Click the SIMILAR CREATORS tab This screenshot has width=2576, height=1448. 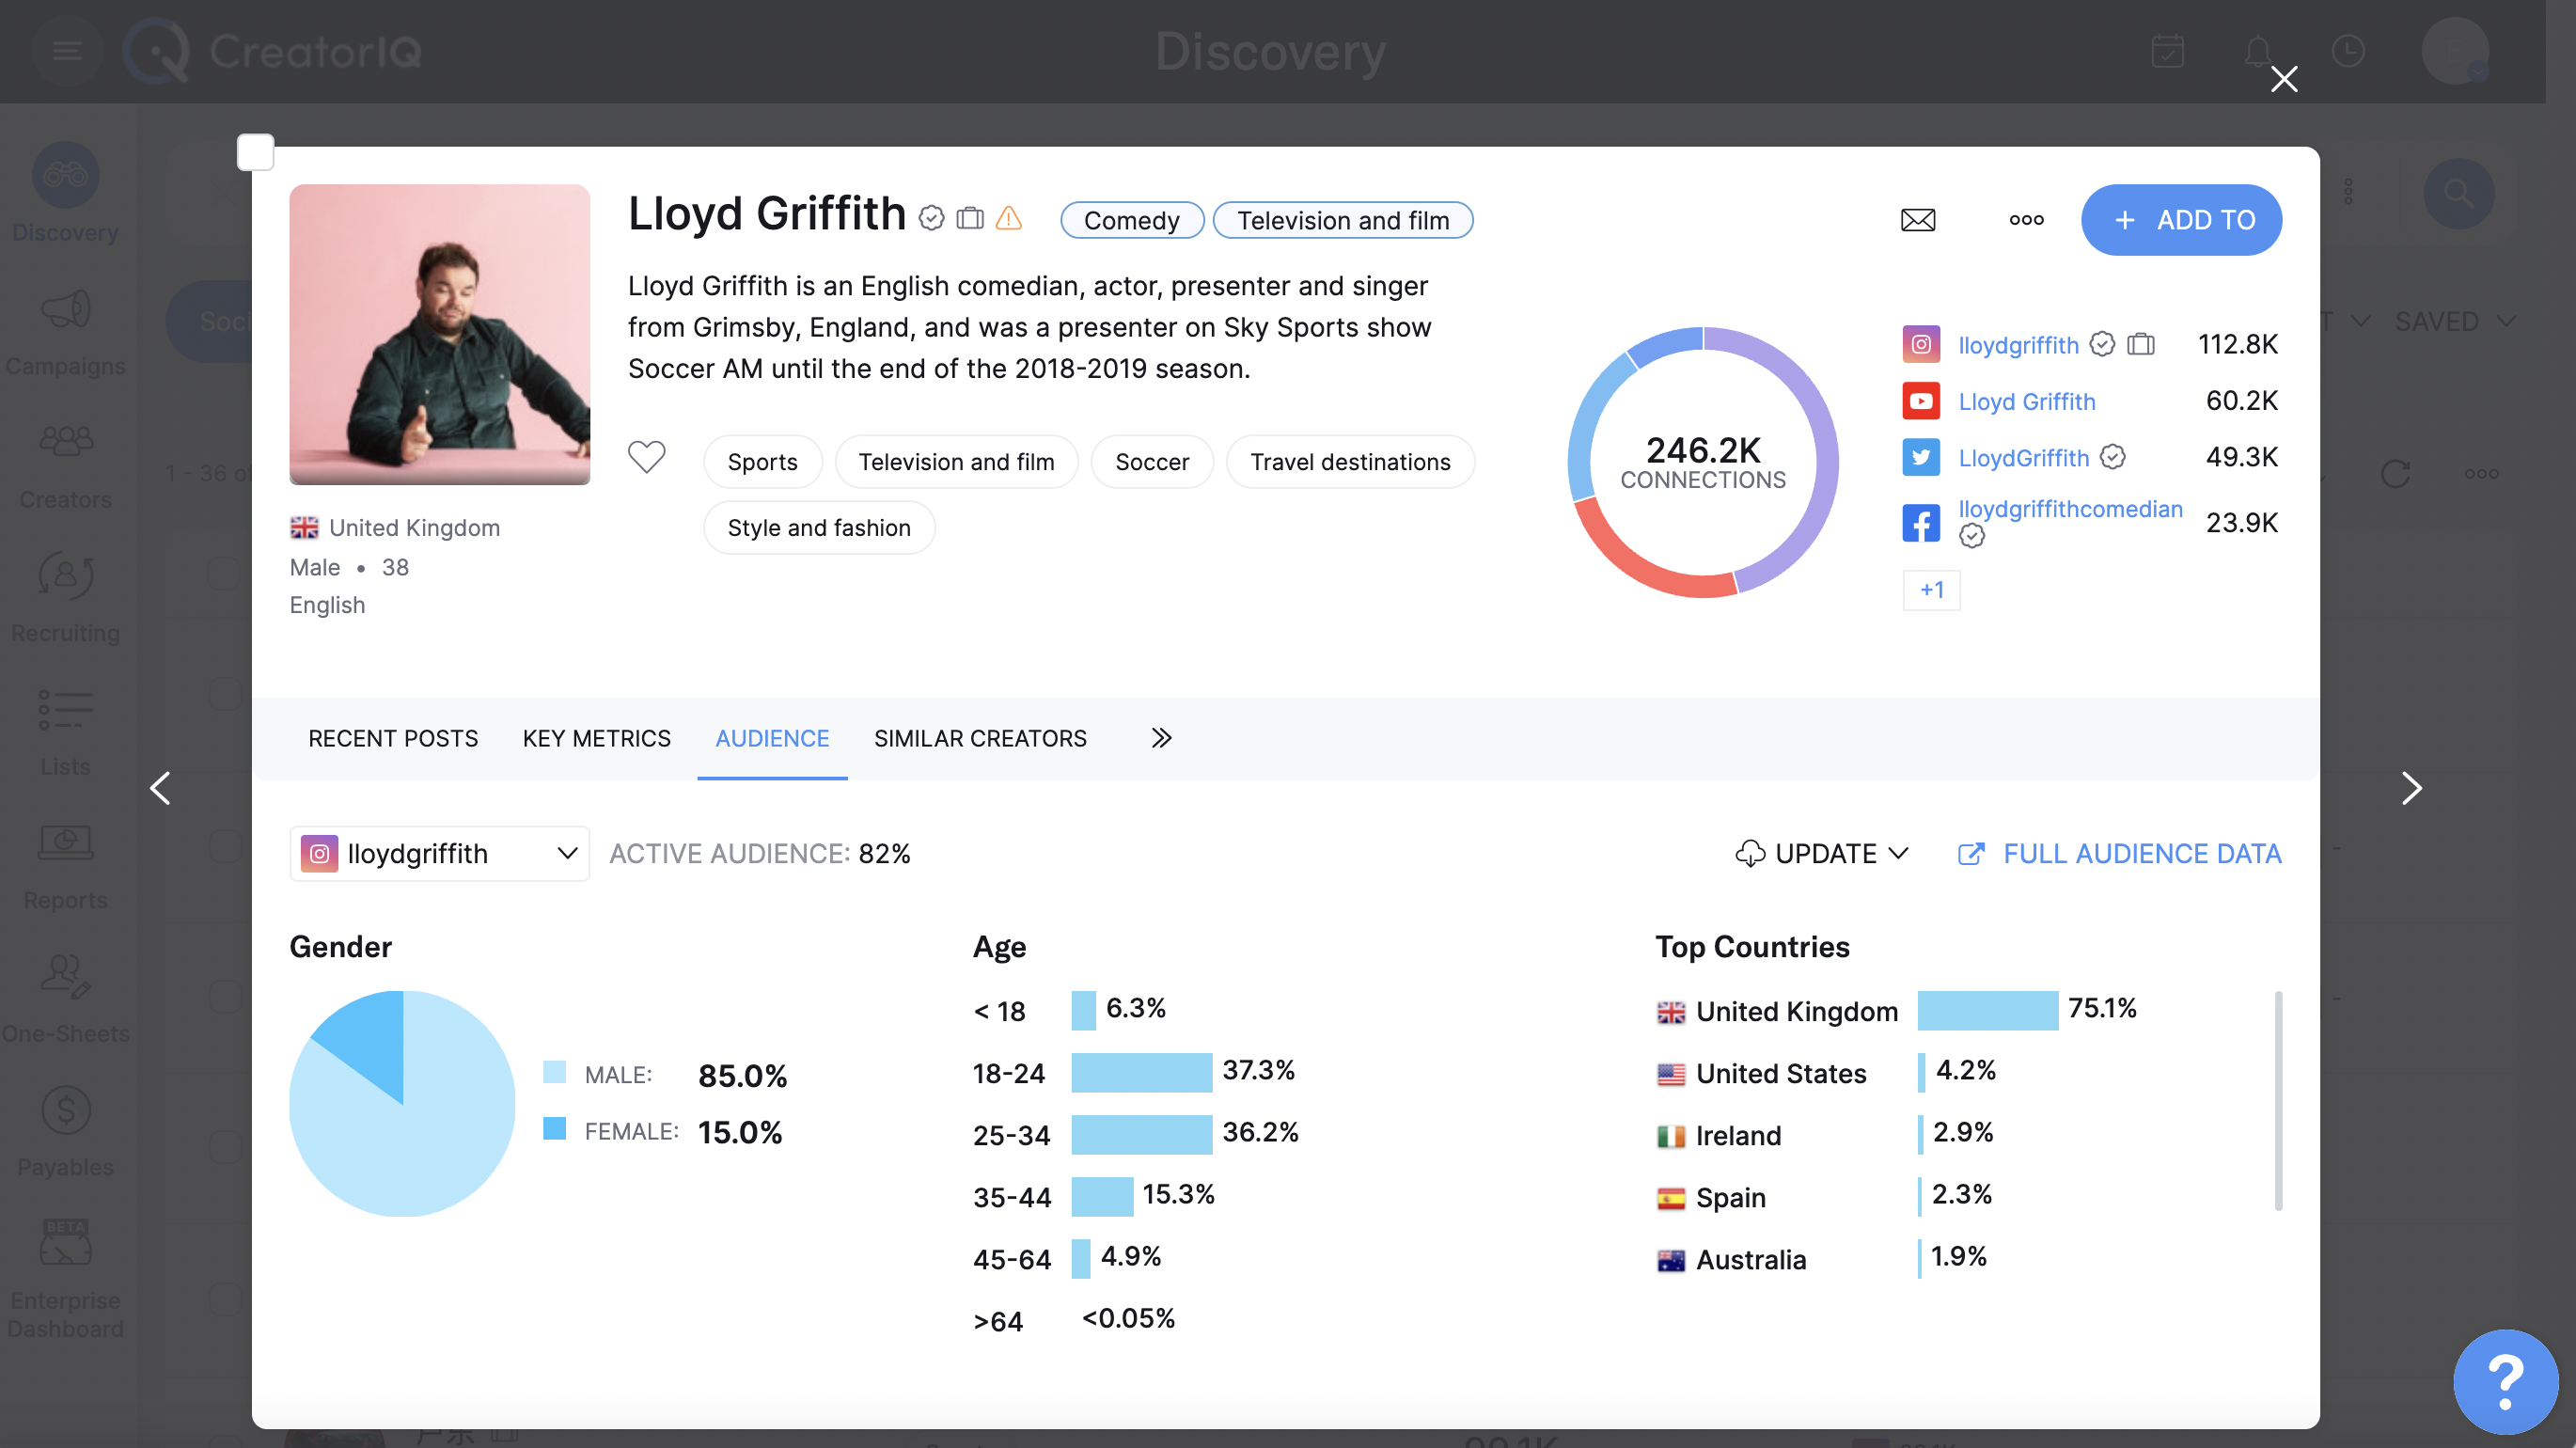981,738
